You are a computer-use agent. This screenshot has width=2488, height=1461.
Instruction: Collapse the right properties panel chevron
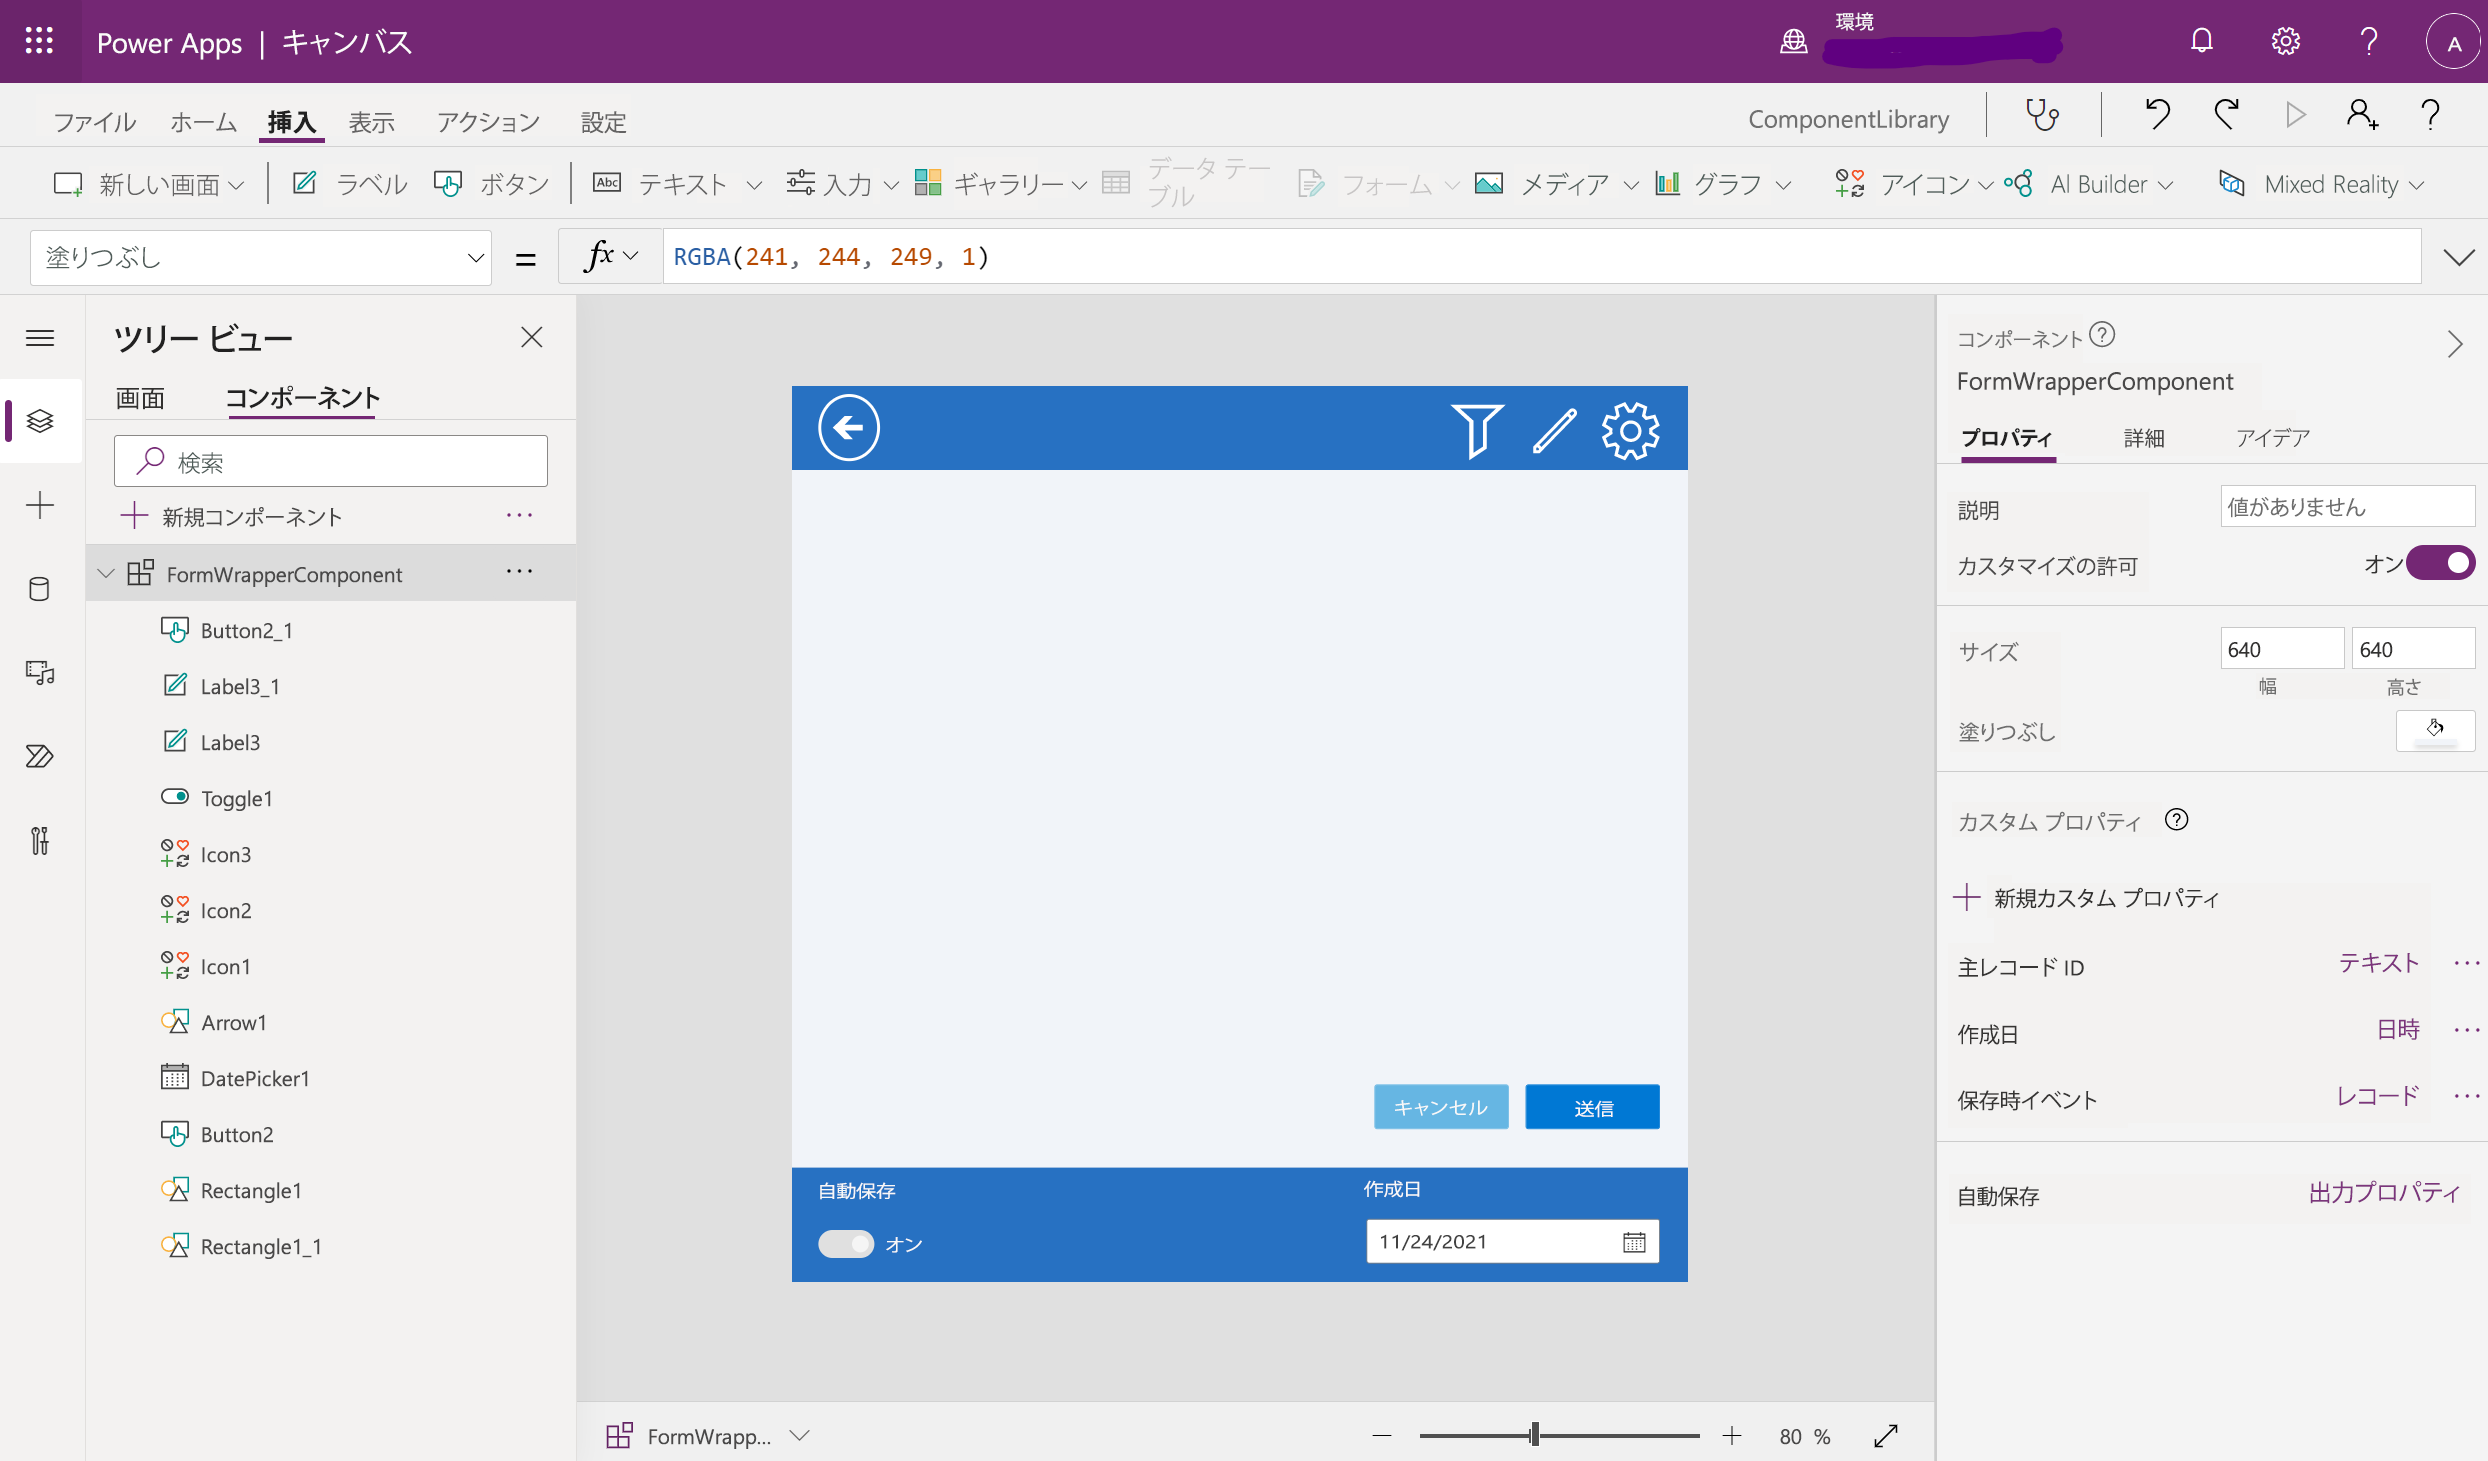click(2455, 344)
